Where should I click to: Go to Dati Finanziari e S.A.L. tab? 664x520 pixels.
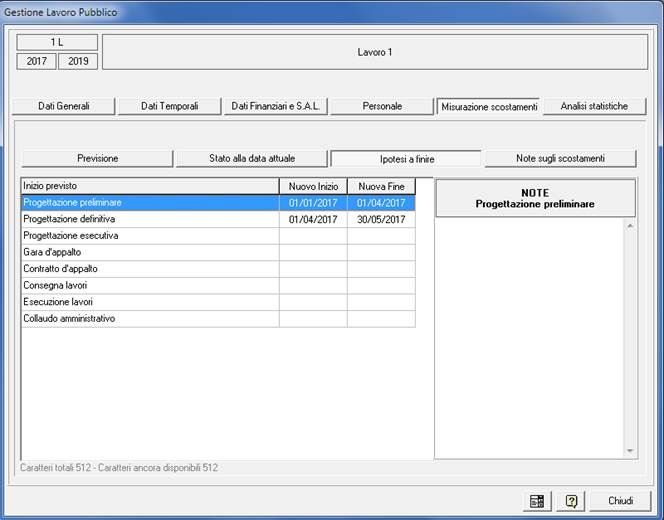click(x=275, y=106)
